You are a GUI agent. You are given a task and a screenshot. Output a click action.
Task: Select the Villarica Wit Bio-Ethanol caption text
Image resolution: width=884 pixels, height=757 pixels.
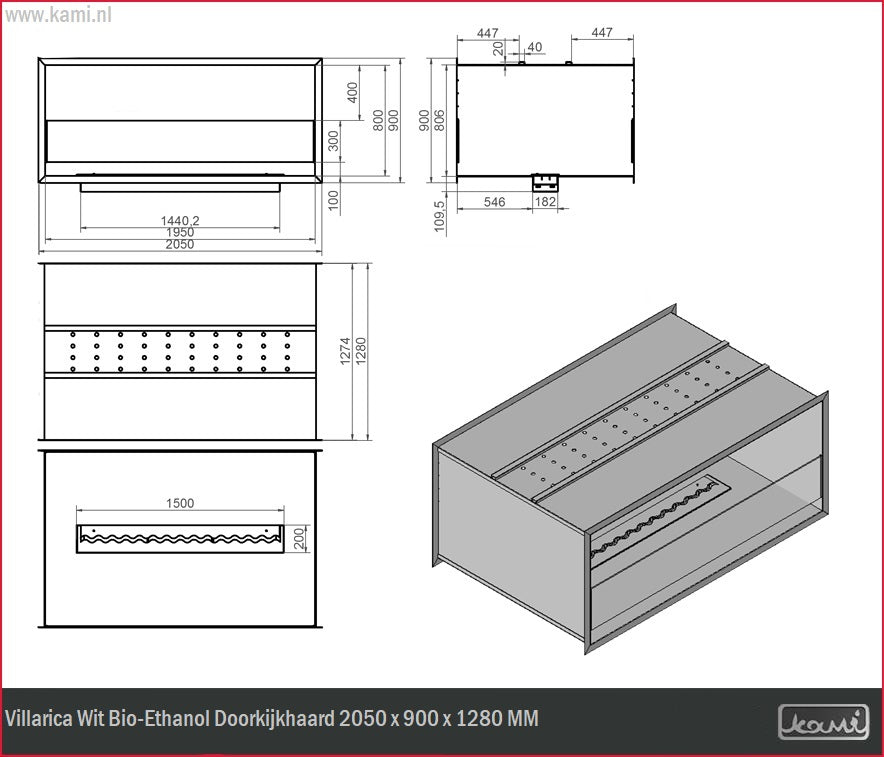tap(272, 719)
